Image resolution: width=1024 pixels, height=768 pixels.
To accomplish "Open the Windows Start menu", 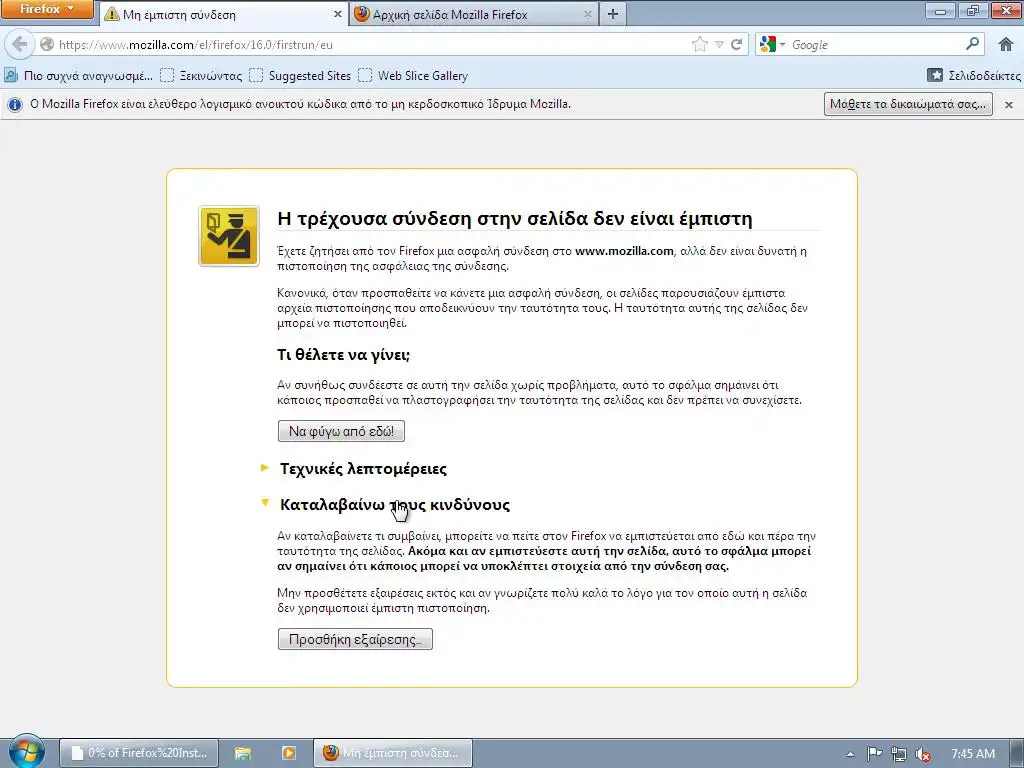I will (x=26, y=752).
